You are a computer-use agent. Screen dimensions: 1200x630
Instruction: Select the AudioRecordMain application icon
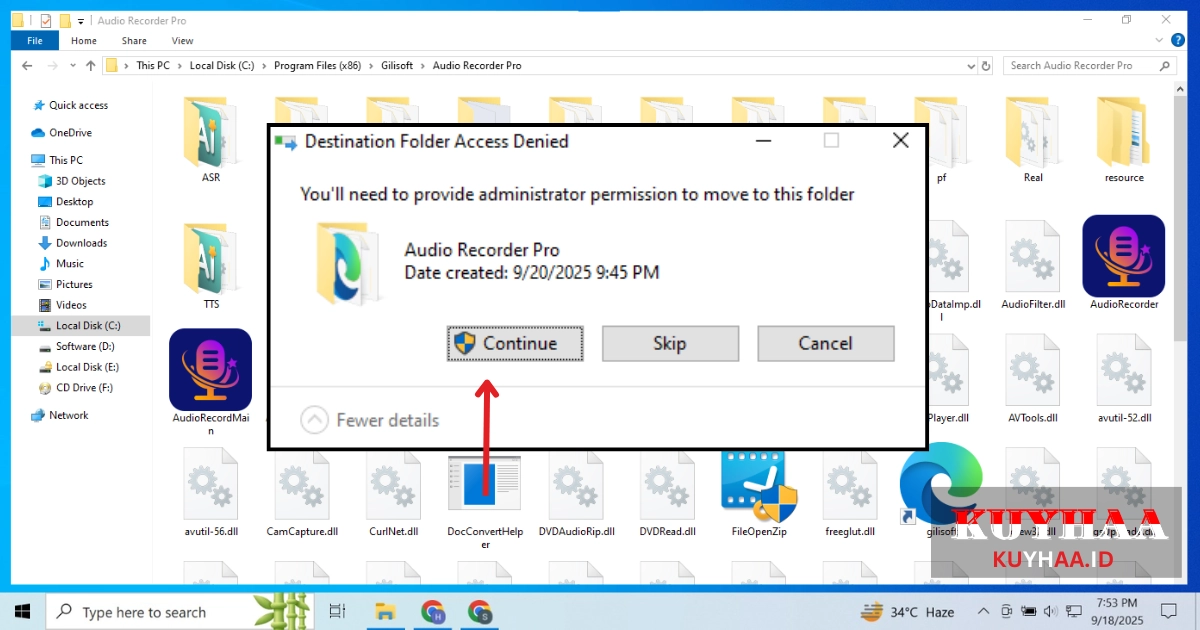tap(210, 370)
